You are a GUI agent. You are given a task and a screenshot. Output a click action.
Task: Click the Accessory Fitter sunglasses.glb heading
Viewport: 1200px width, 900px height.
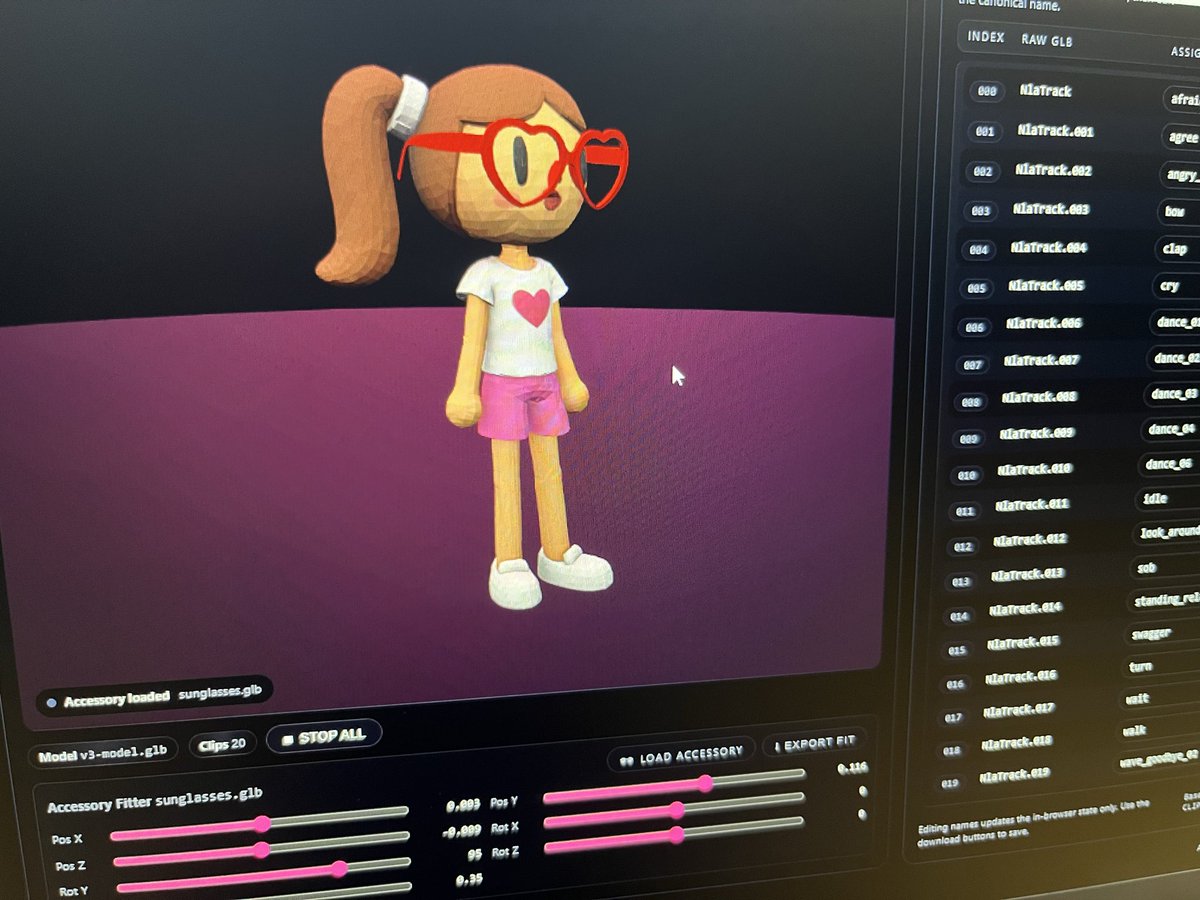pyautogui.click(x=155, y=801)
